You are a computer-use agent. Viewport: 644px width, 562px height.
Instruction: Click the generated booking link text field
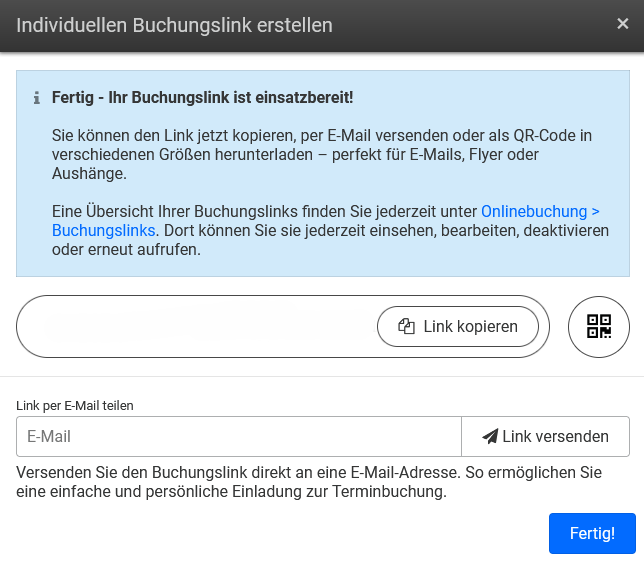click(x=200, y=326)
